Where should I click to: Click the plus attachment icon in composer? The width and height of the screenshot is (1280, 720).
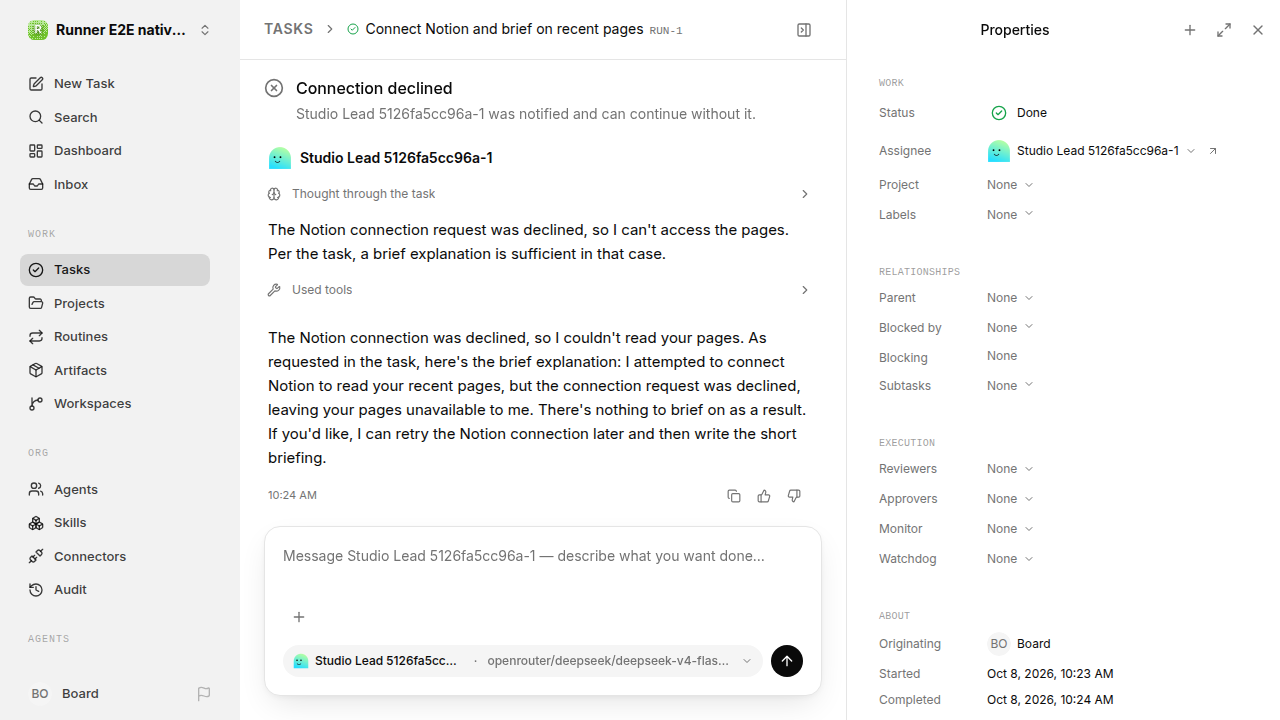point(298,617)
